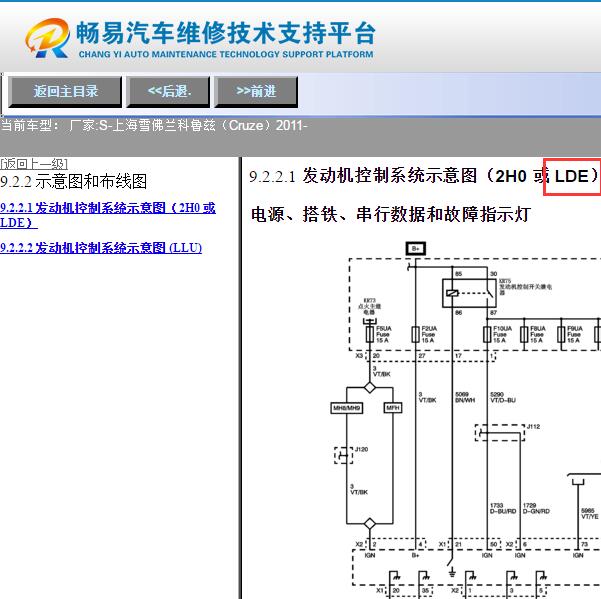Click the F10UA fuse symbol
601x599 pixels.
pos(487,334)
